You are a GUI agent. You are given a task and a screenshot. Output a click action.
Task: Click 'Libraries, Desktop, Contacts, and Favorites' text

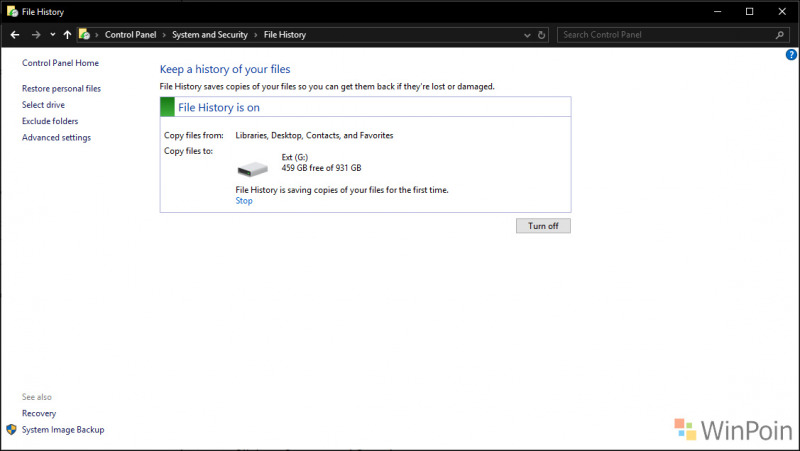coord(314,135)
